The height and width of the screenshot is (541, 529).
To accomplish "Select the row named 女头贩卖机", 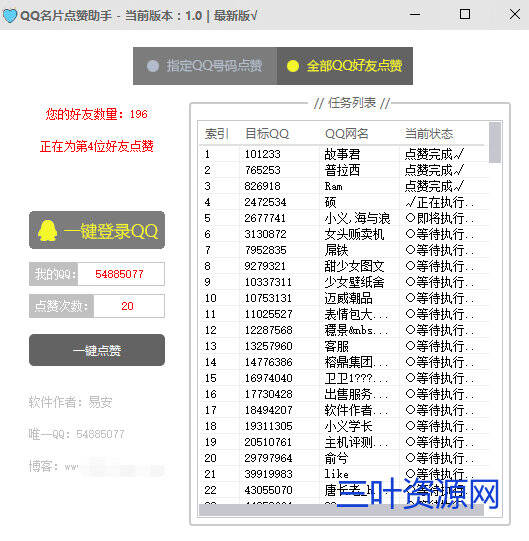I will [344, 234].
